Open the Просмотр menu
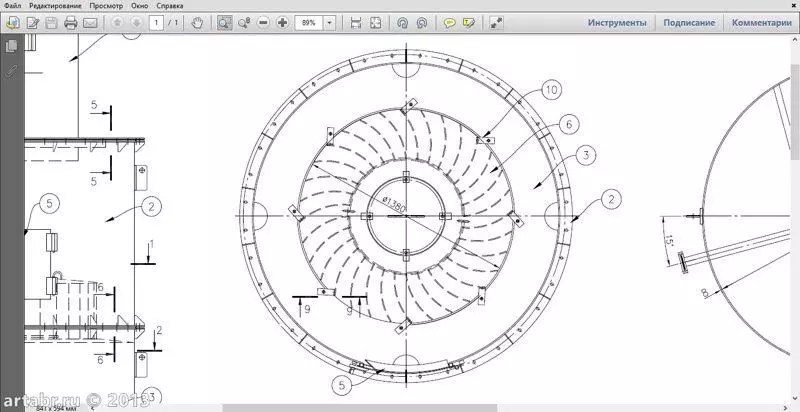The image size is (800, 412). (x=106, y=6)
